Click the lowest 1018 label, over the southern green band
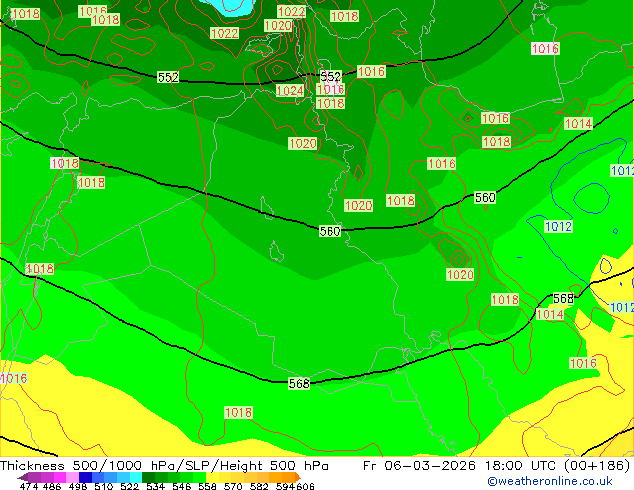The image size is (634, 490). [x=239, y=412]
